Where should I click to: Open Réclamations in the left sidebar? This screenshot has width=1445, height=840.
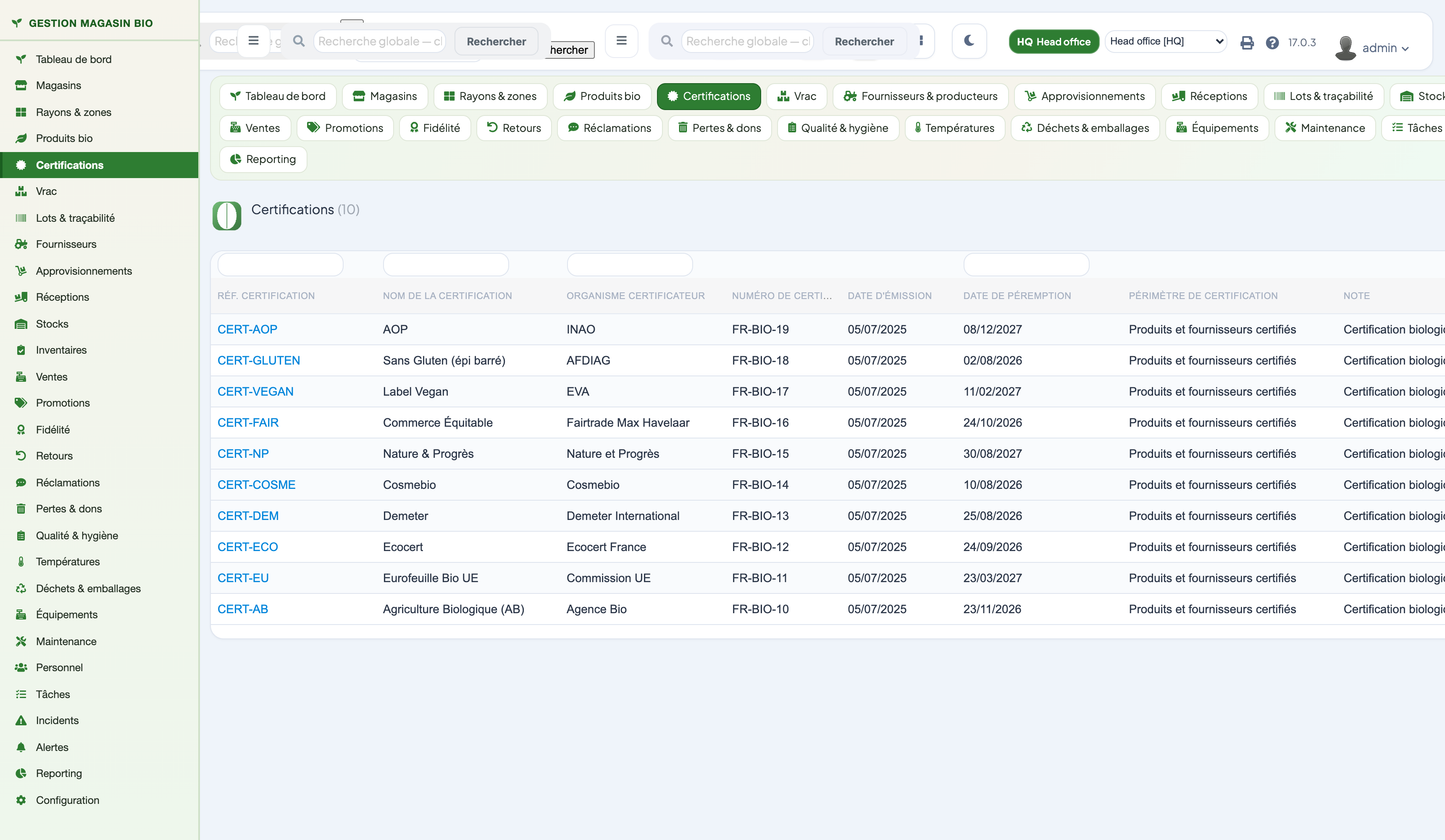click(99, 483)
